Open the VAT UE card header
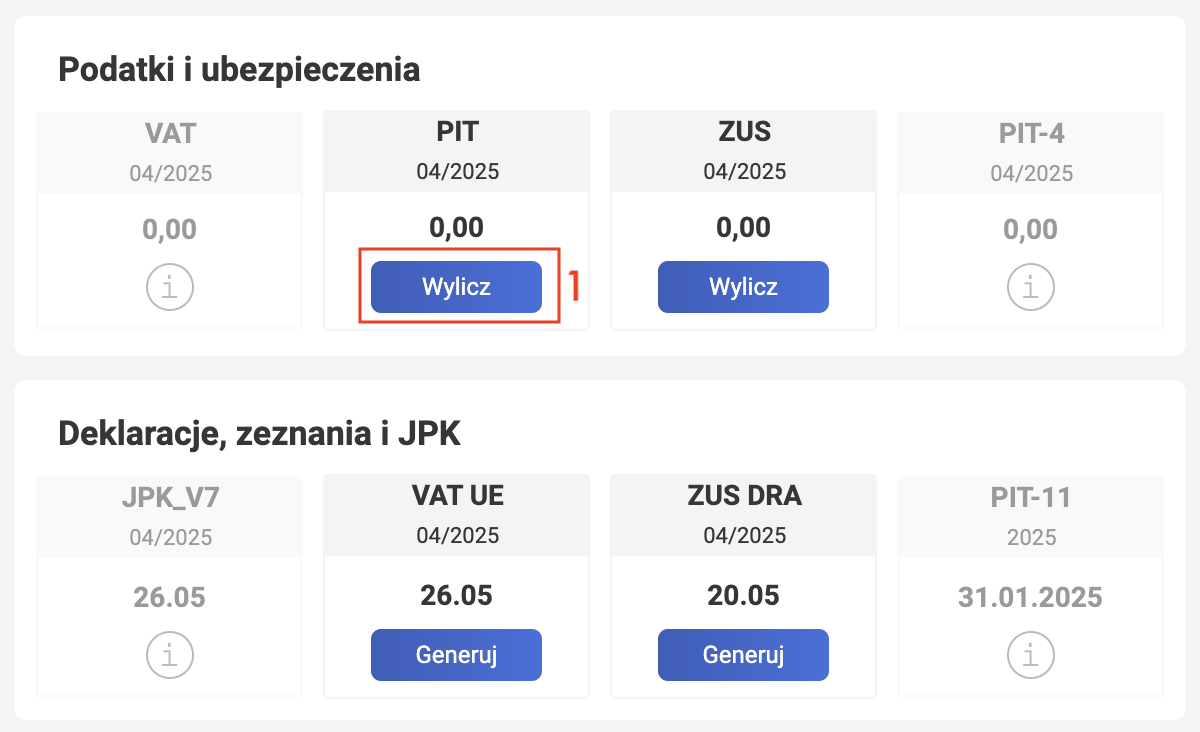The width and height of the screenshot is (1200, 732). [457, 517]
